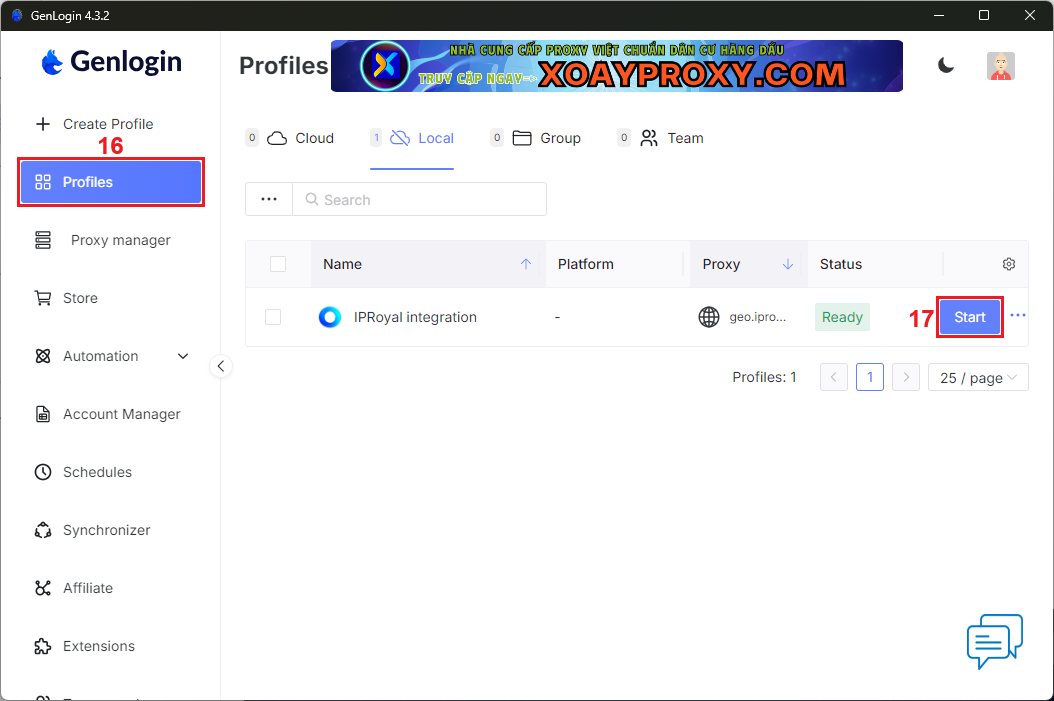This screenshot has width=1054, height=701.
Task: Open the 25 / page dropdown
Action: (x=977, y=378)
